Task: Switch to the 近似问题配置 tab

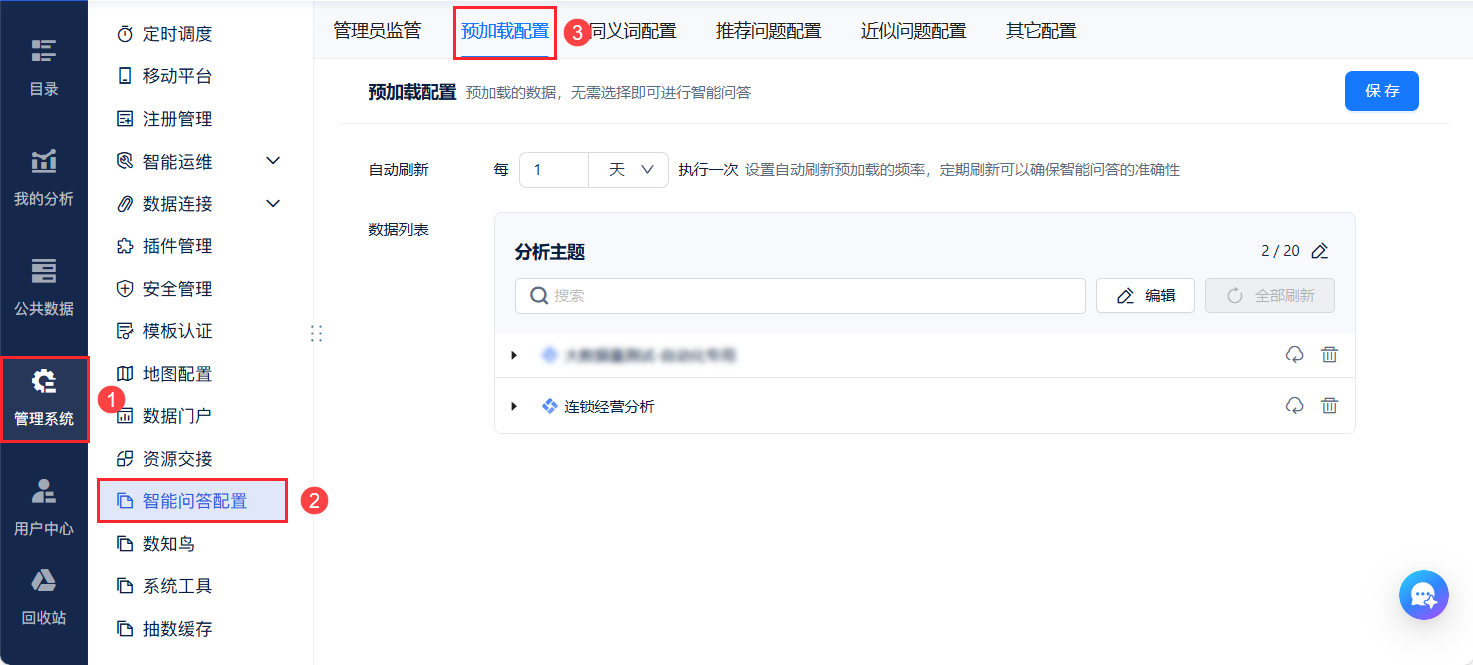Action: 914,31
